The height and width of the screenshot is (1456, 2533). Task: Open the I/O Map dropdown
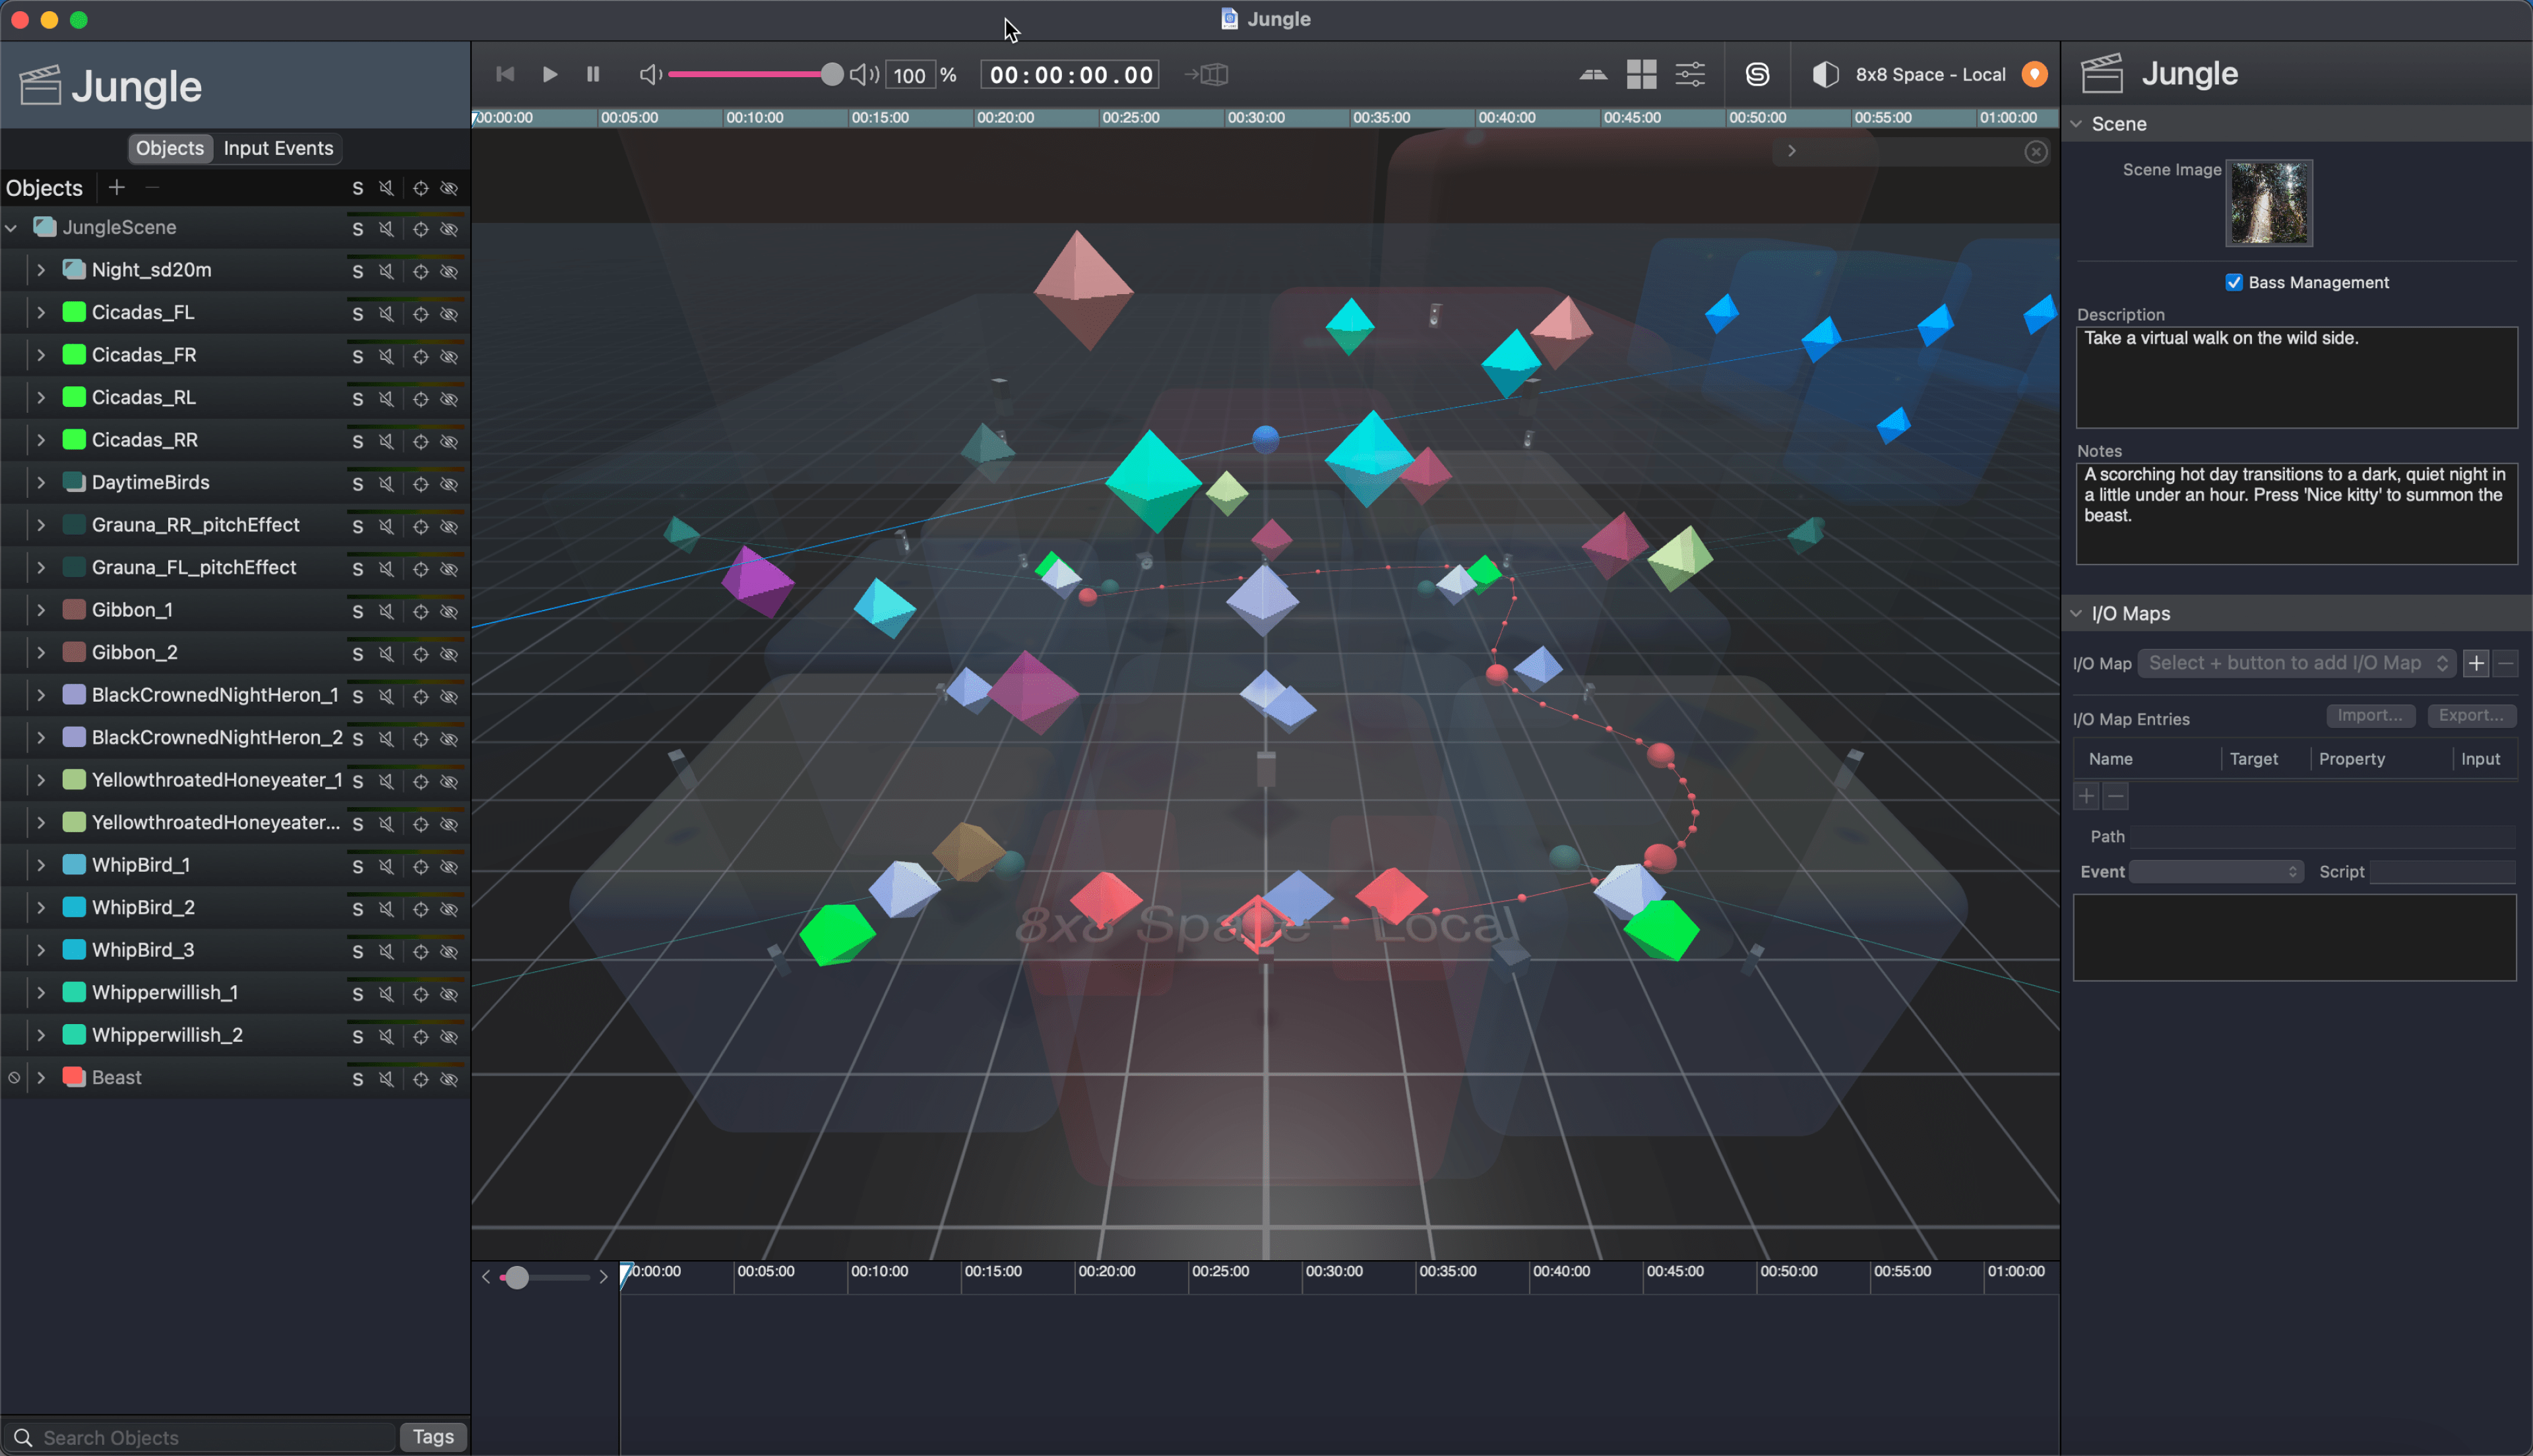(2295, 663)
